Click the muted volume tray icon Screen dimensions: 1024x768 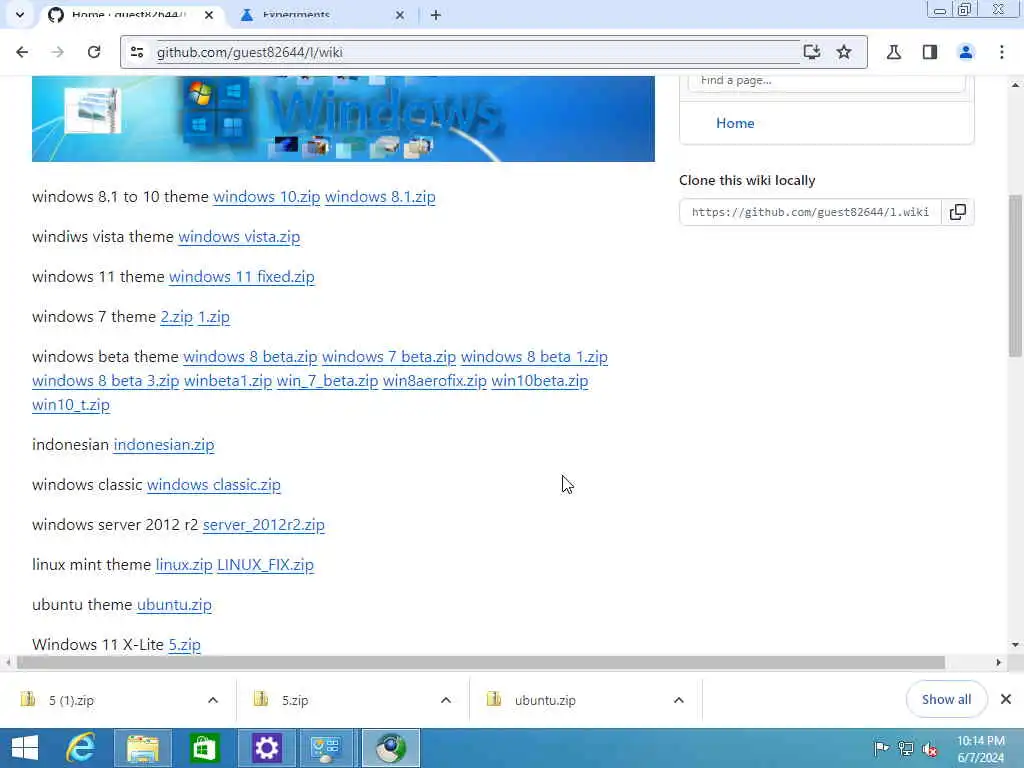coord(930,749)
